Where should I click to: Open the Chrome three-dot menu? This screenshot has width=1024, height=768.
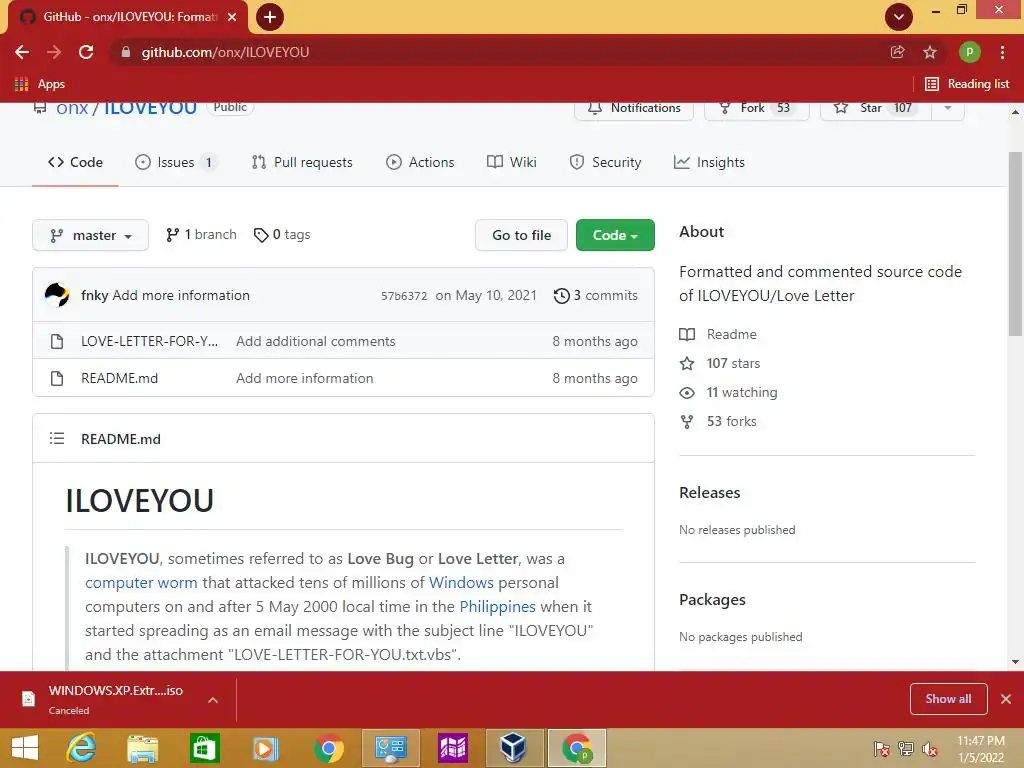pos(1002,52)
